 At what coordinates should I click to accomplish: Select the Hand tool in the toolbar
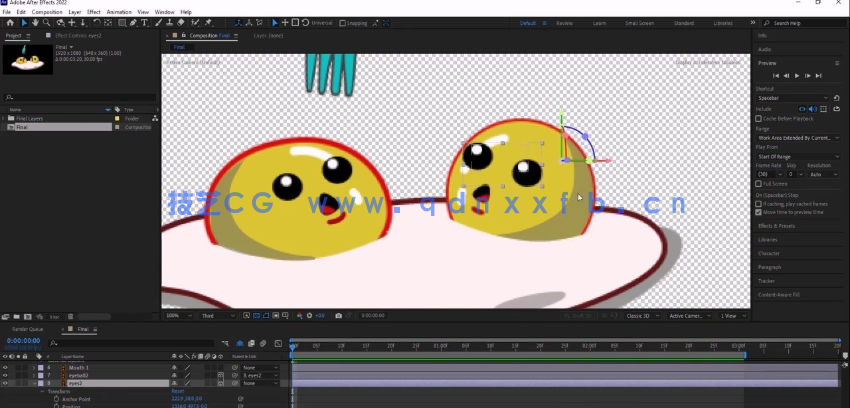[x=36, y=22]
